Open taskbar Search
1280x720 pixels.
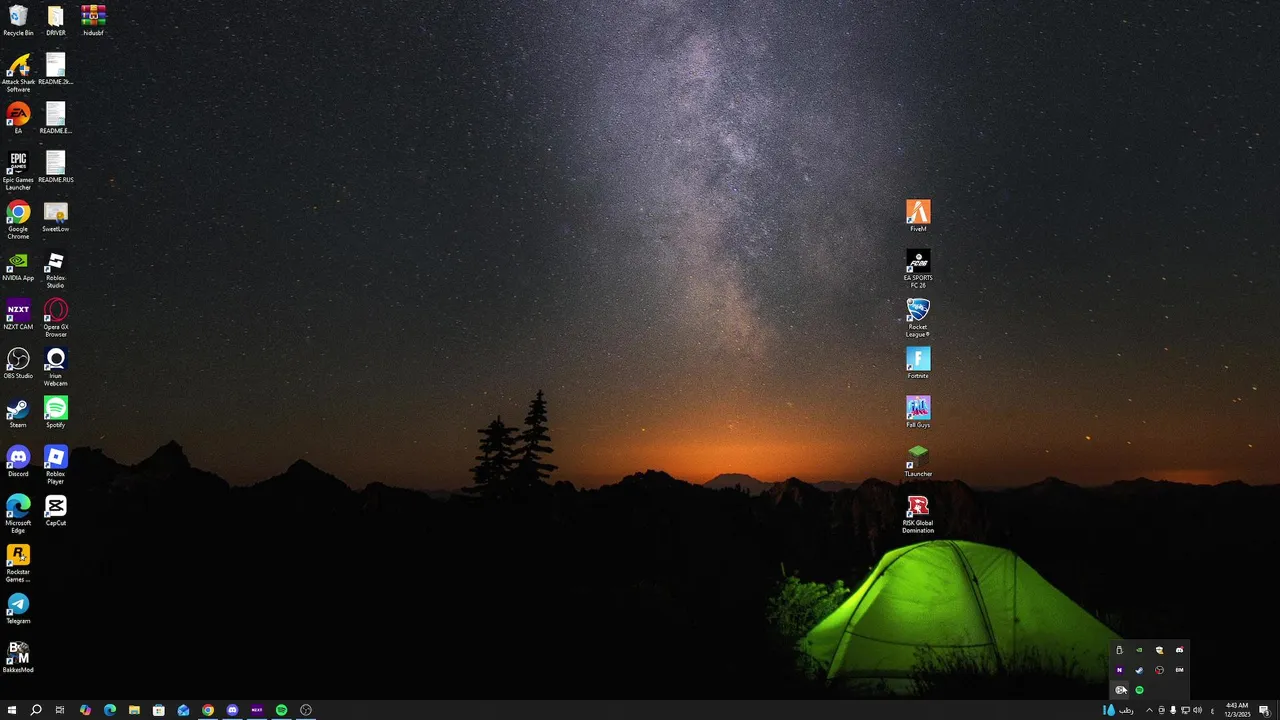pyautogui.click(x=36, y=710)
